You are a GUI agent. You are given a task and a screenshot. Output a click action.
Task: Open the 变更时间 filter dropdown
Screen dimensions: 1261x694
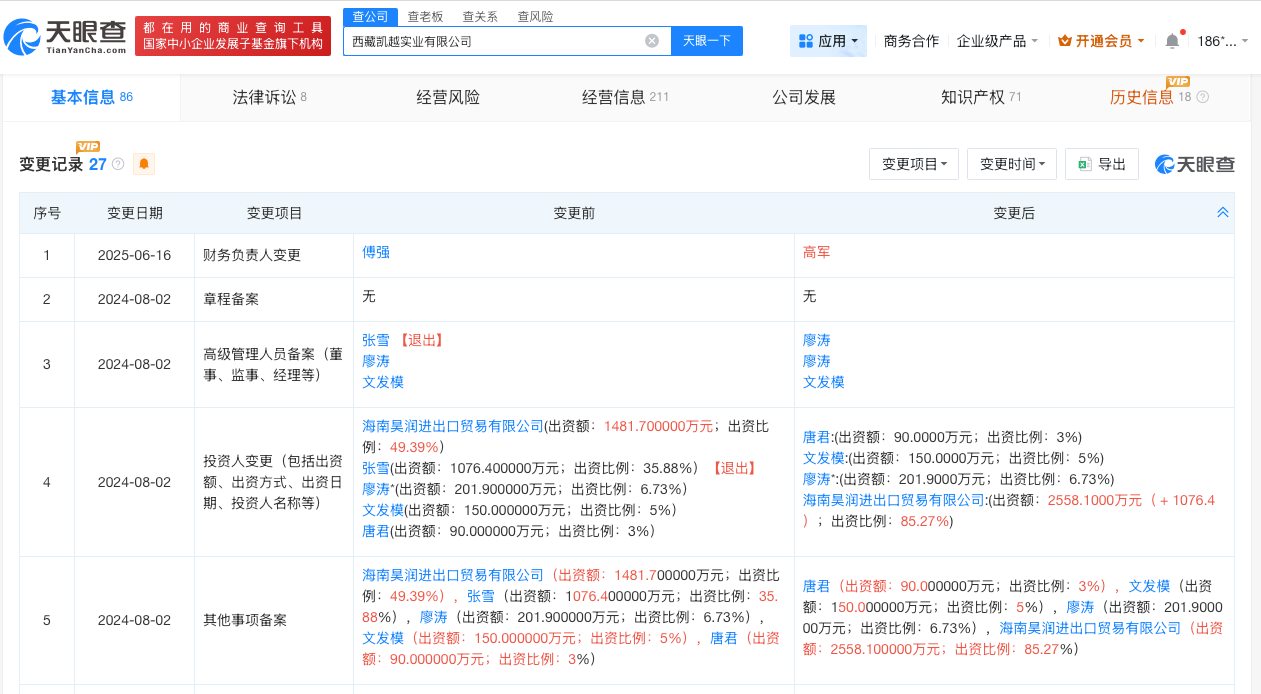[x=1011, y=164]
